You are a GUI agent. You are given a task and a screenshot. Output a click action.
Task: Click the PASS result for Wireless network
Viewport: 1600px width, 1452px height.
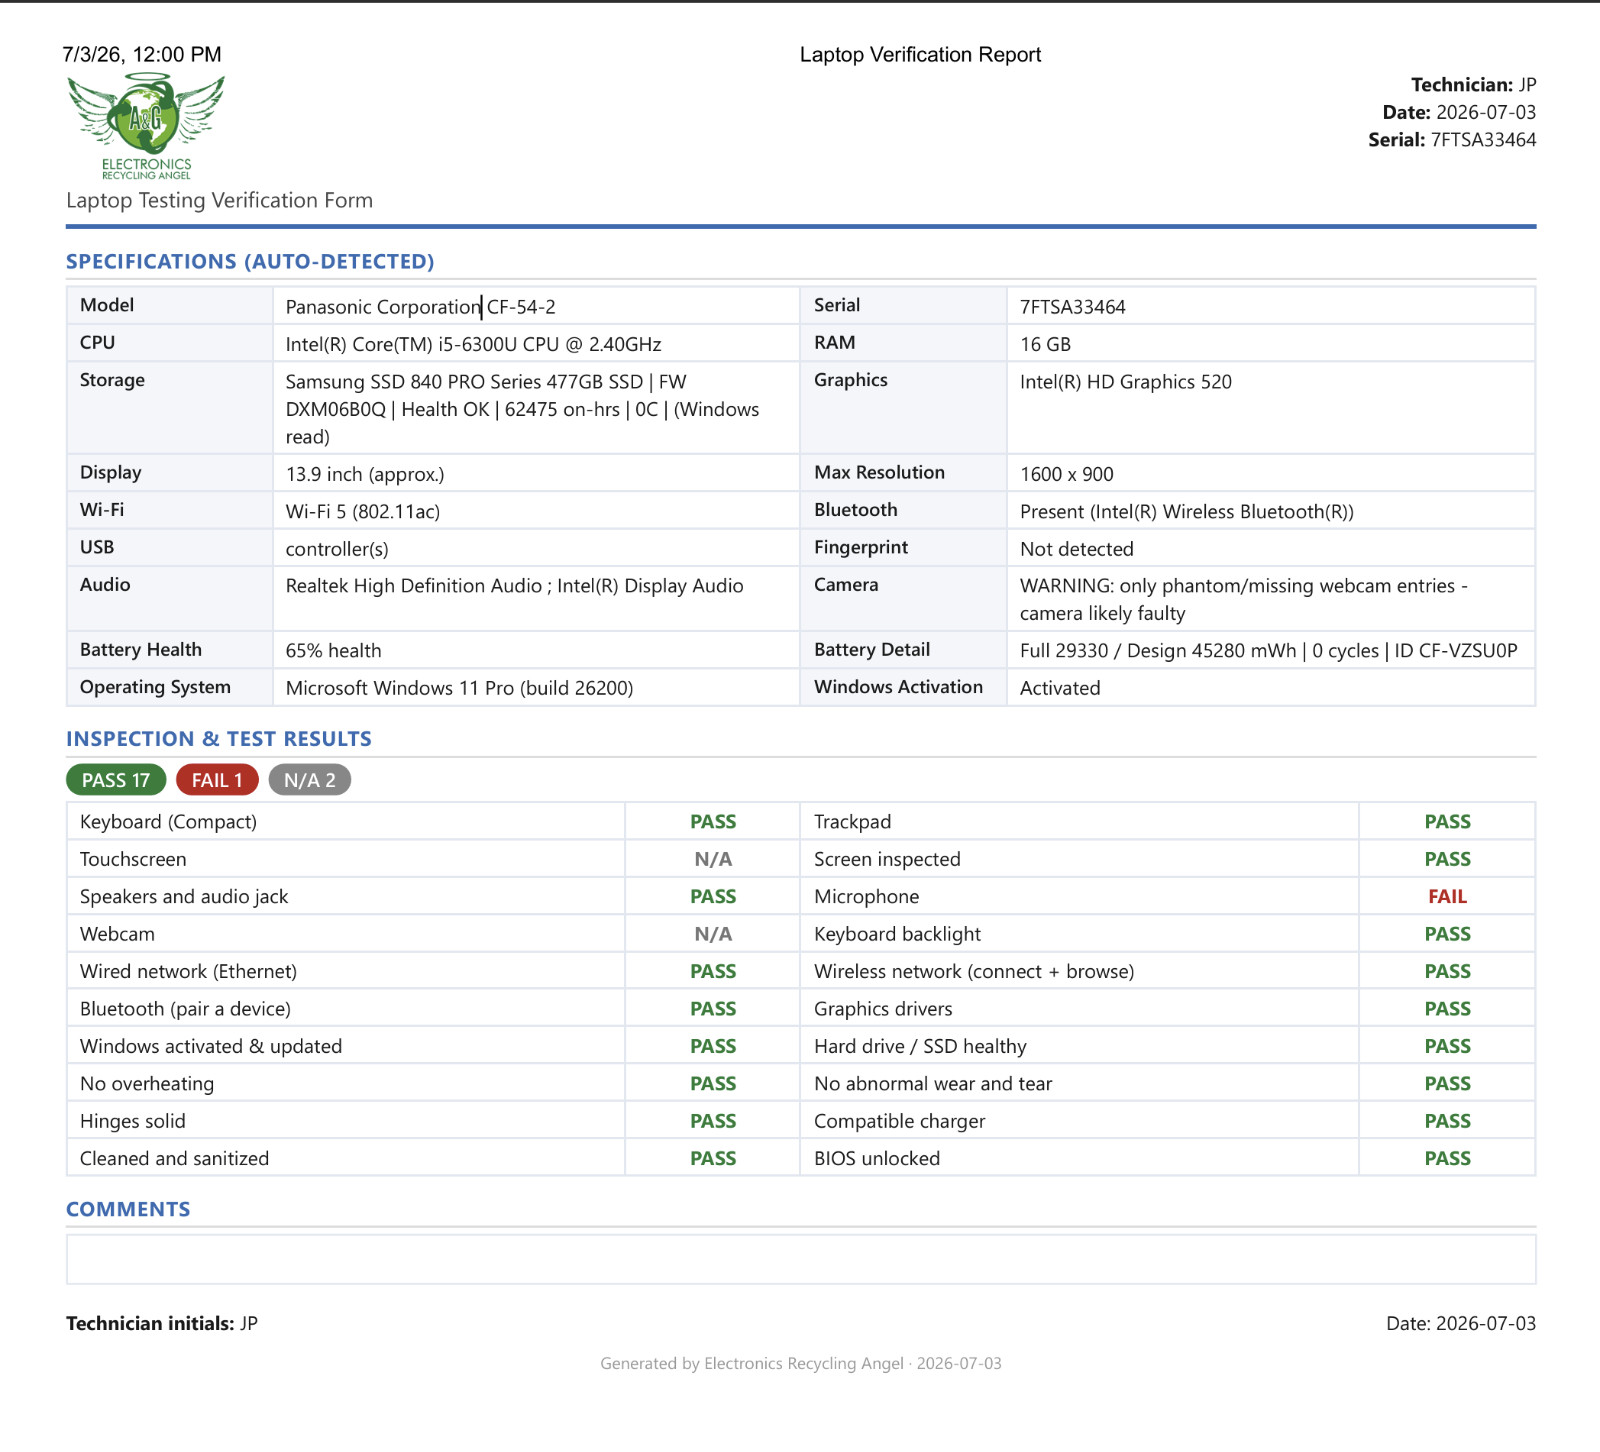point(1447,972)
